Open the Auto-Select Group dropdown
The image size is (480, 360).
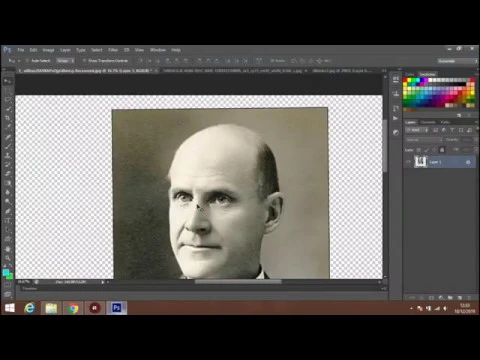65,61
